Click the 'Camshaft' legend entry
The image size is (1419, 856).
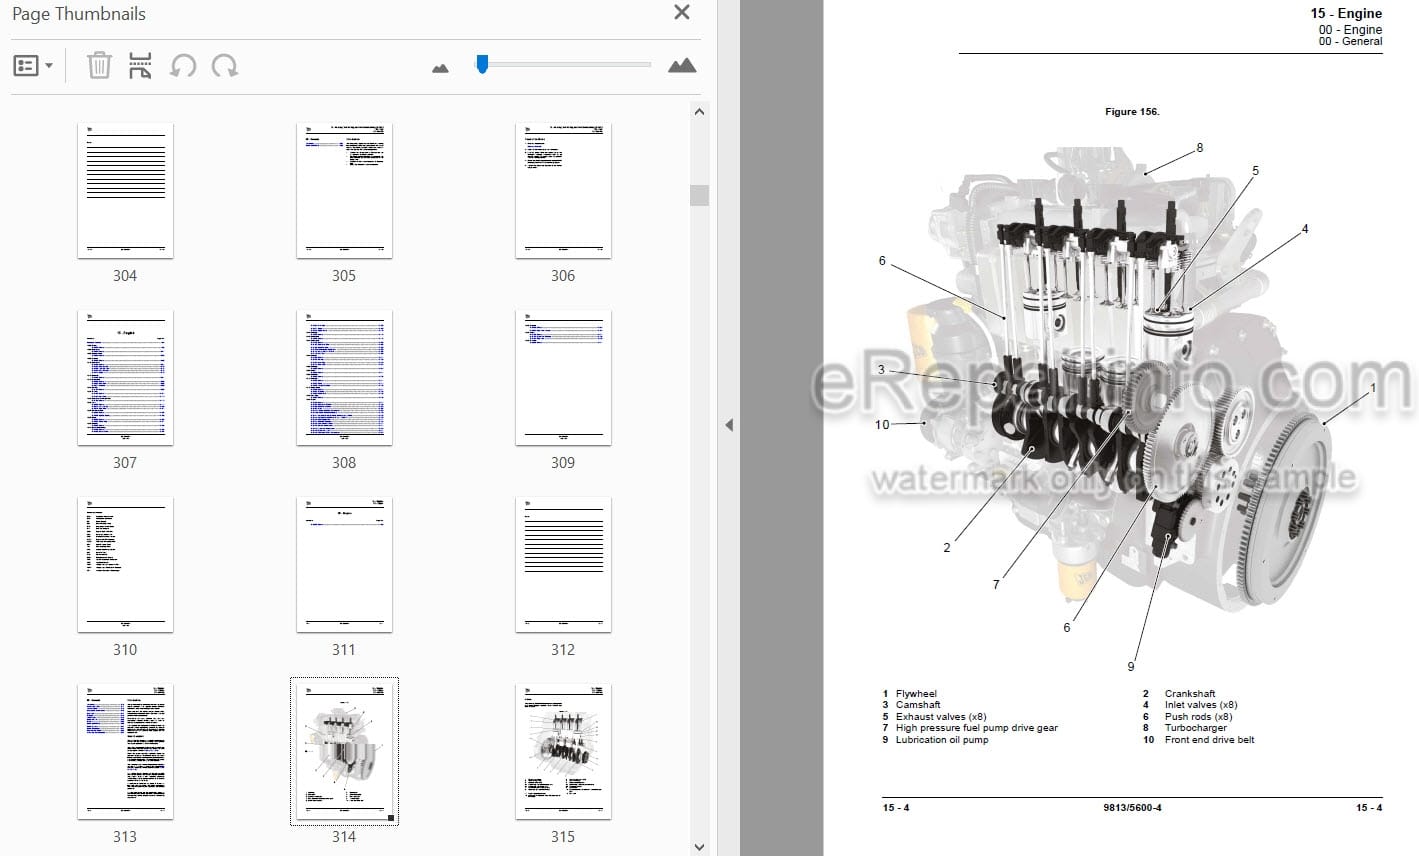click(x=918, y=705)
